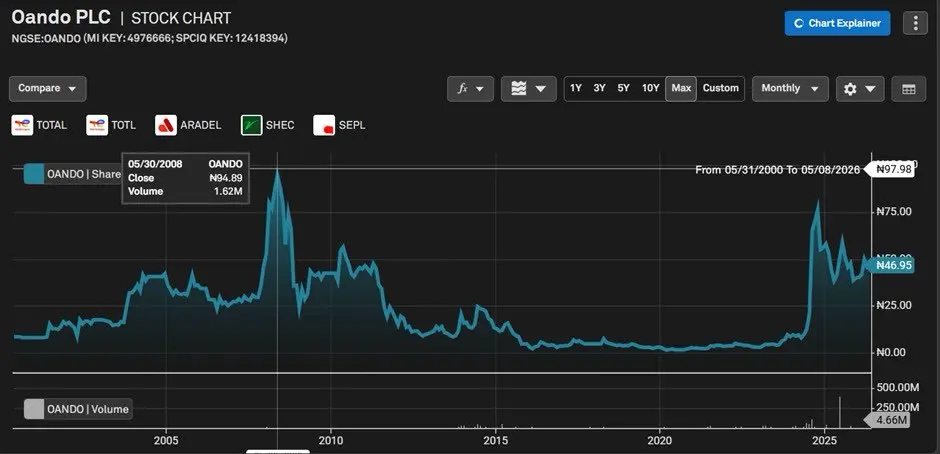Add TOTAL comparison ticker
Image resolution: width=940 pixels, height=454 pixels.
click(52, 125)
